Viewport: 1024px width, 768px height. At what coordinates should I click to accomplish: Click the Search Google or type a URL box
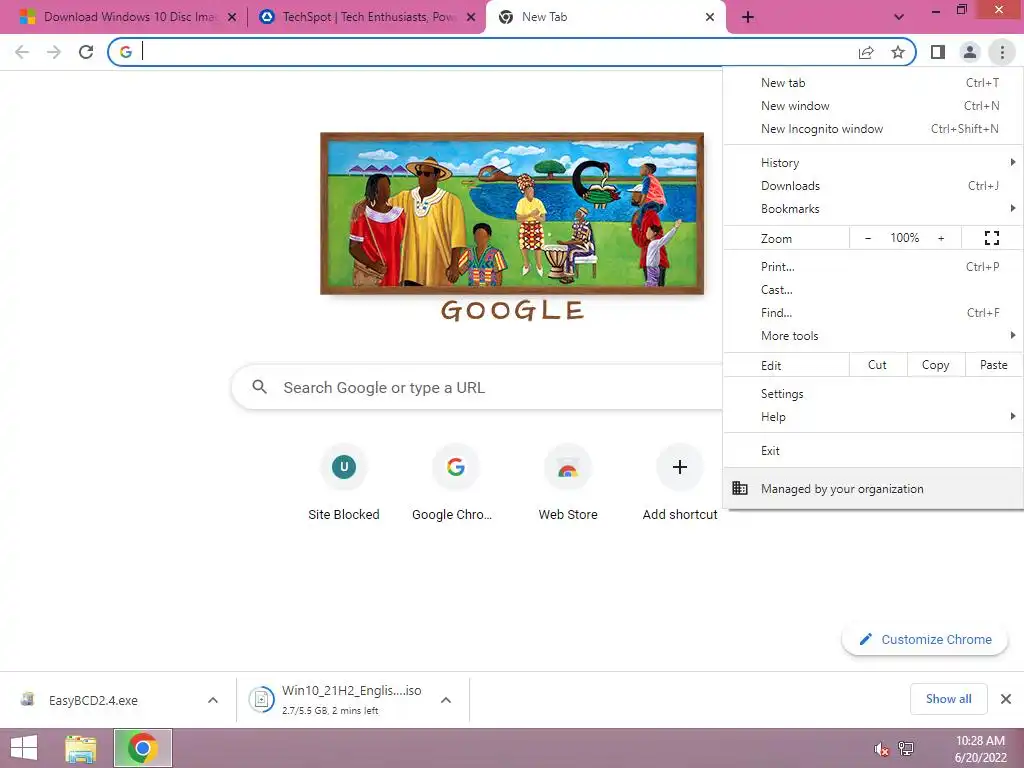point(477,387)
